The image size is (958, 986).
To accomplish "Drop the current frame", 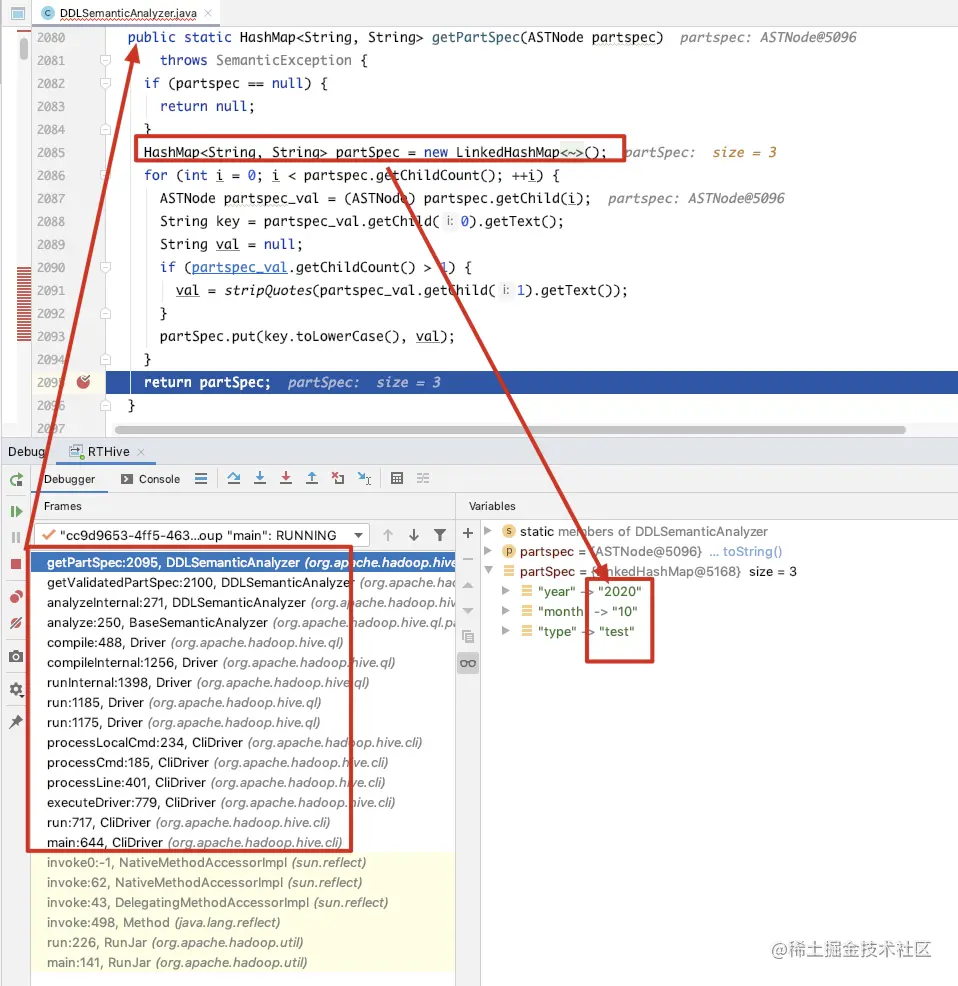I will coord(338,479).
